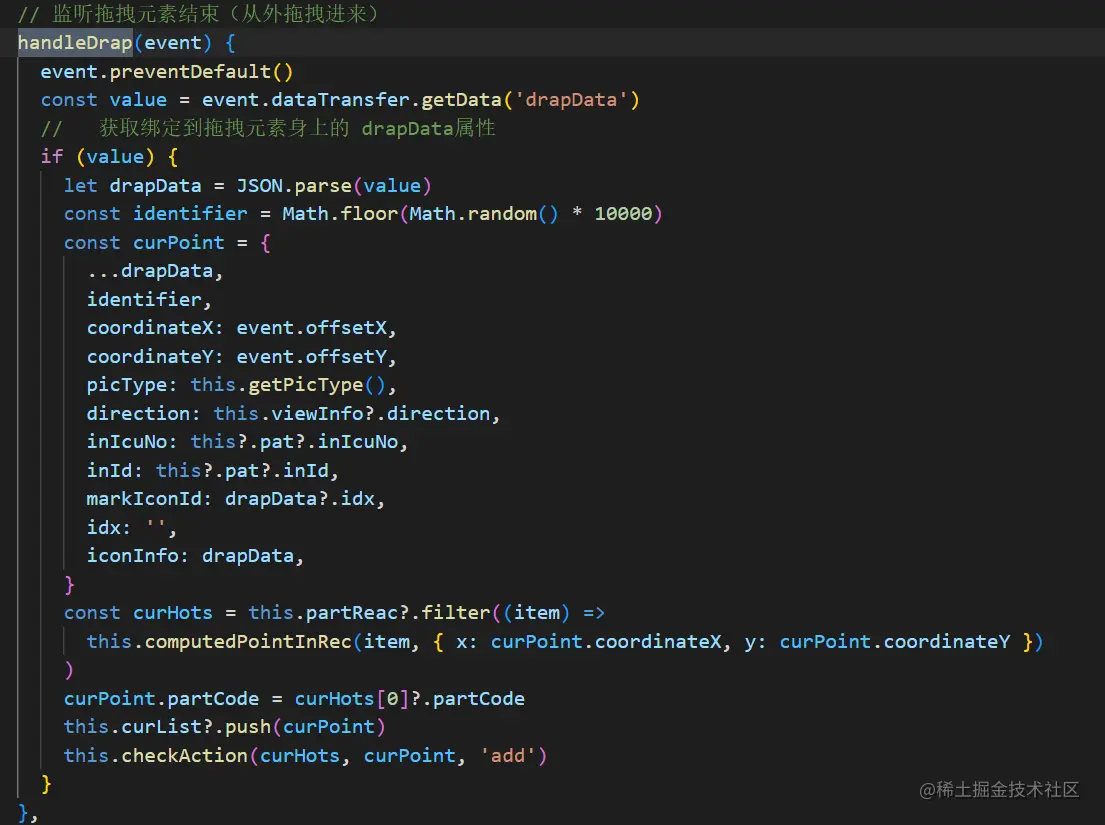
Task: Click the event.preventDefault() call
Action: [166, 72]
